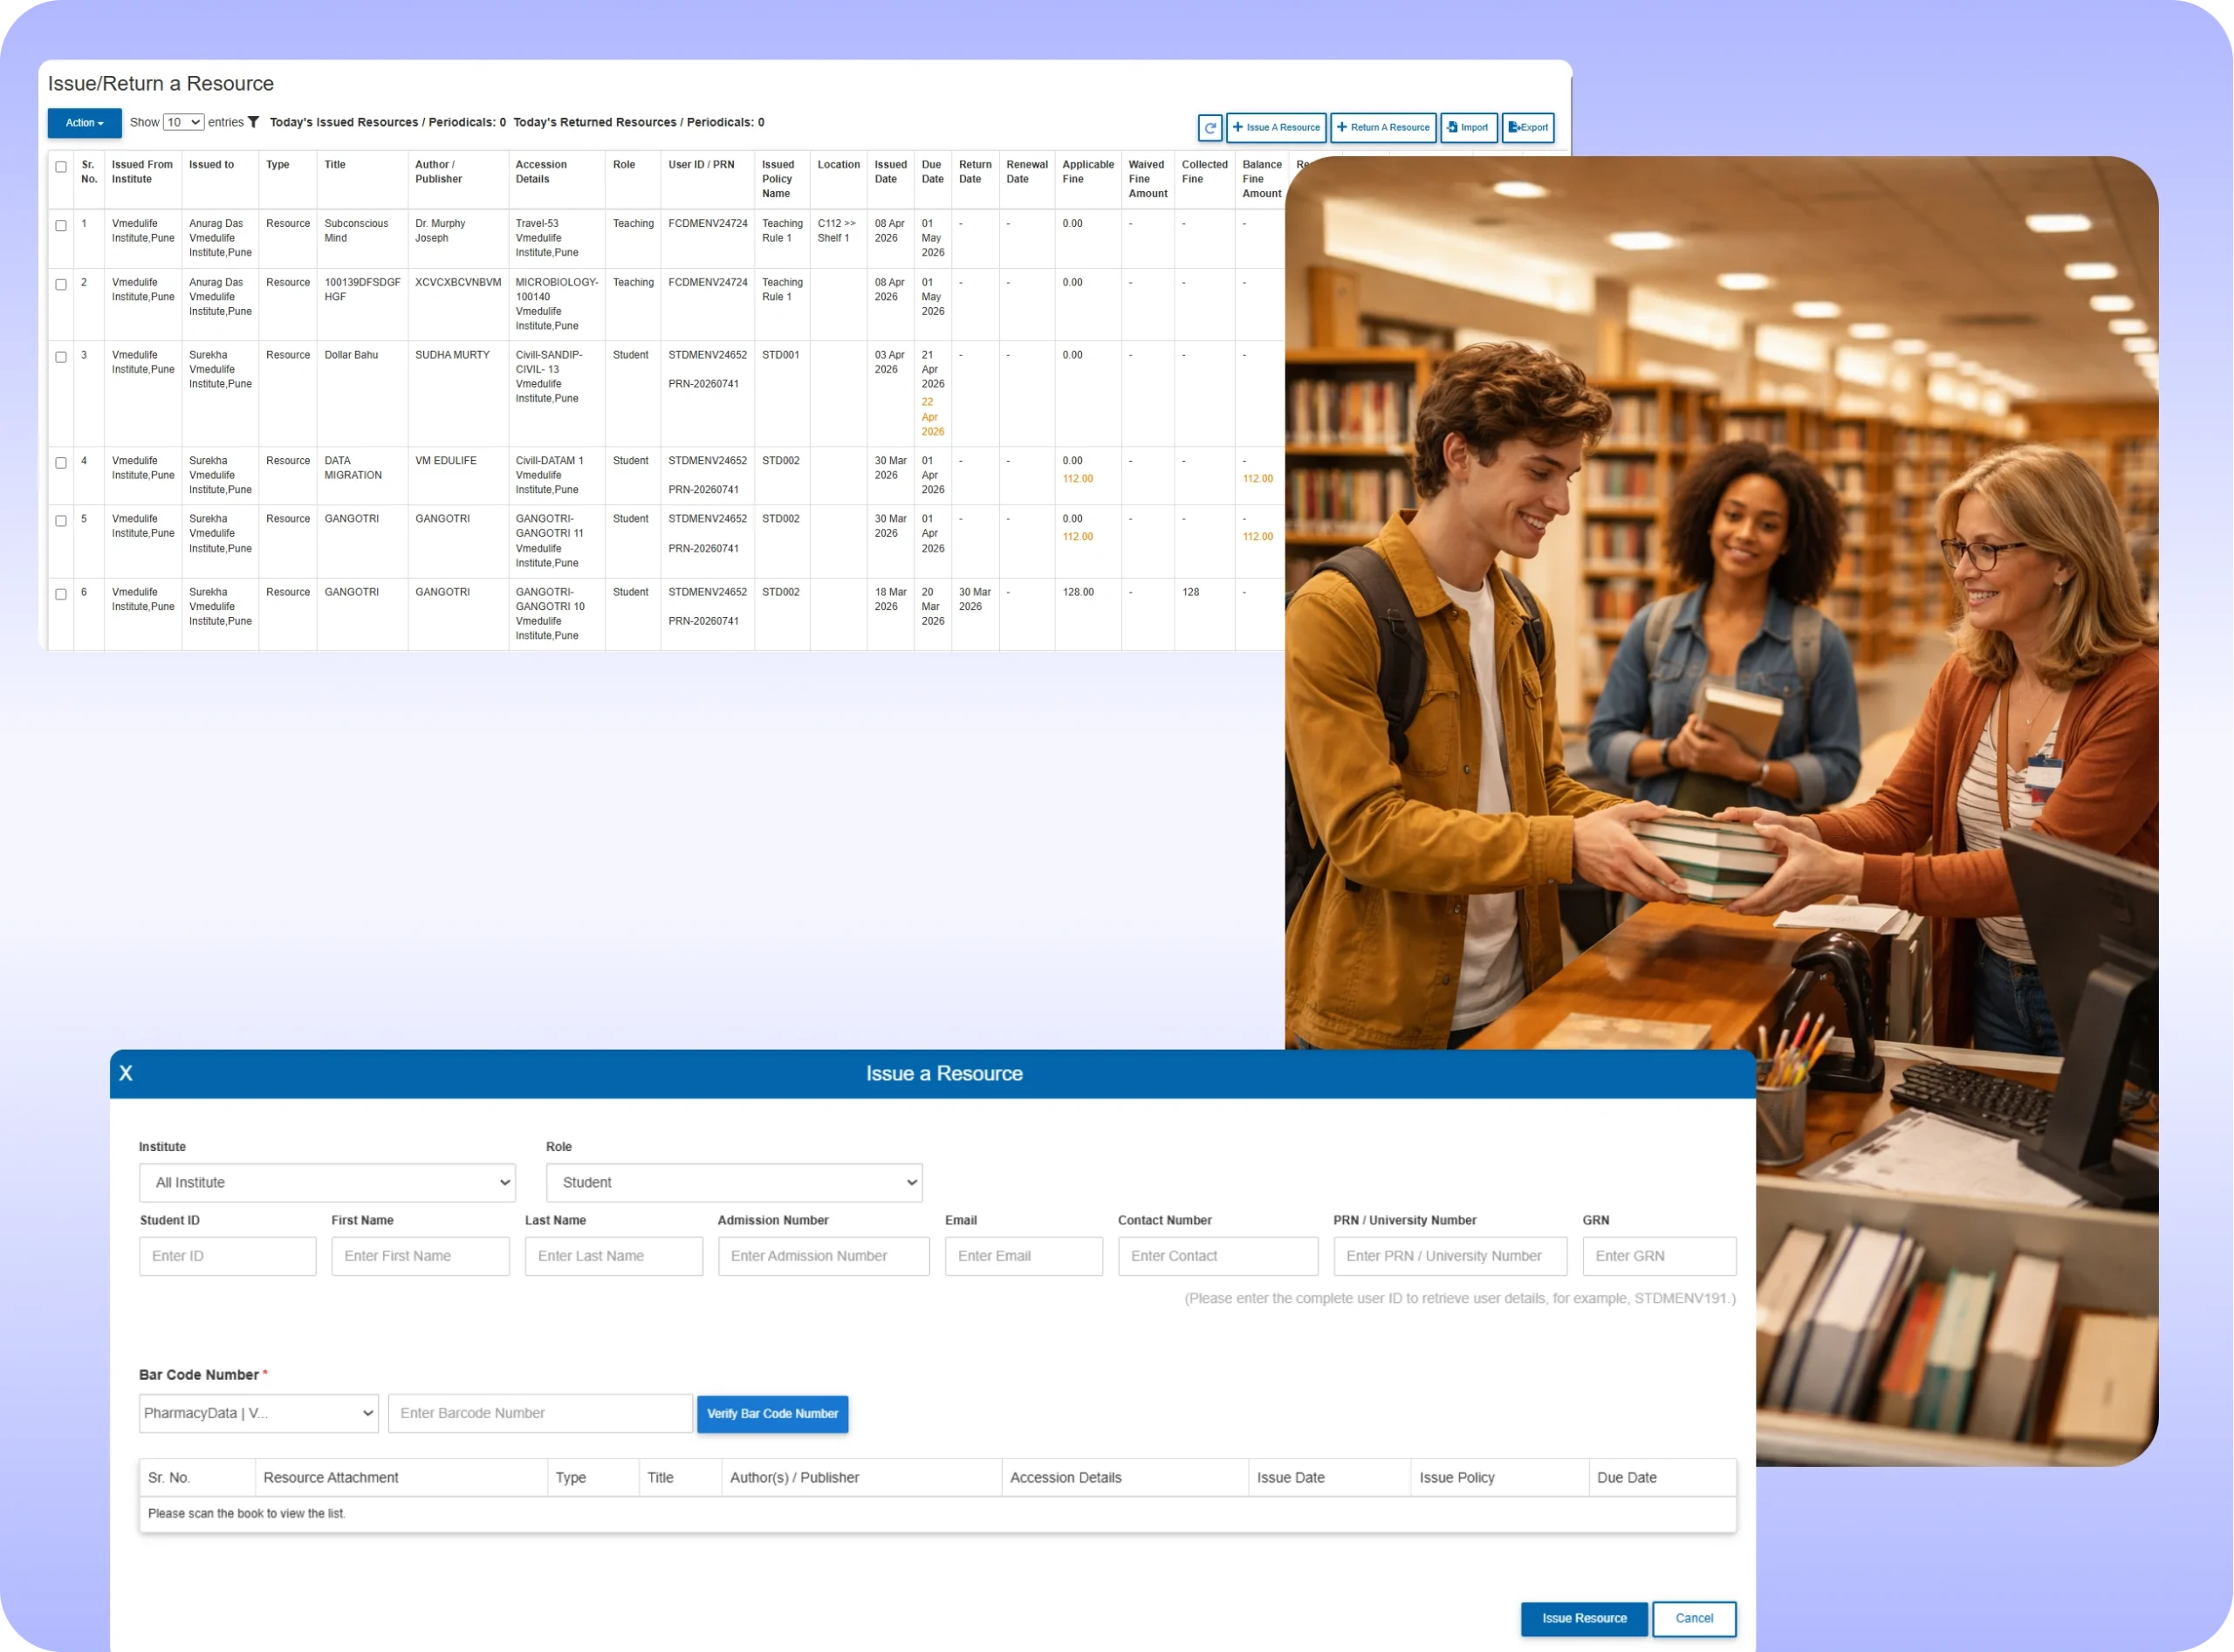Toggle the select-all header checkbox
Image resolution: width=2234 pixels, height=1652 pixels.
(x=61, y=167)
